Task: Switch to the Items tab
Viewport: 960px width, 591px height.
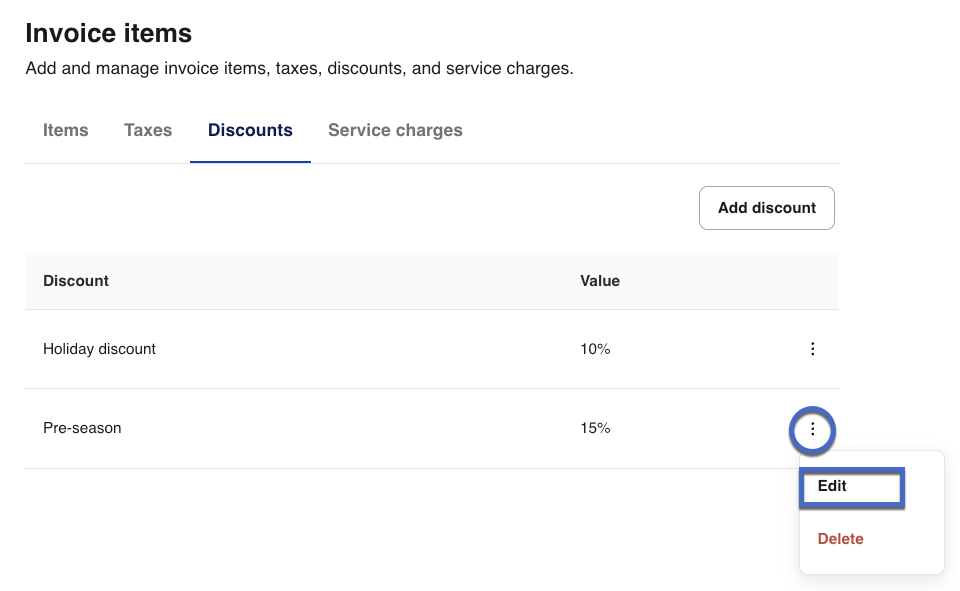Action: [x=66, y=130]
